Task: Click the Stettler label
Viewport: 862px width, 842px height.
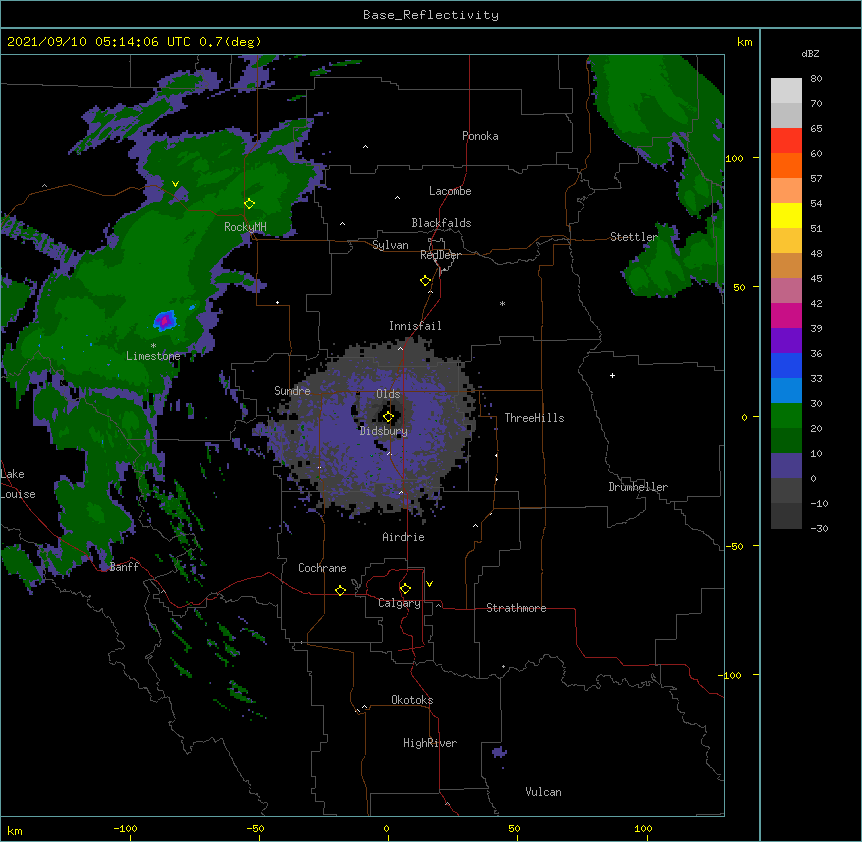Action: [634, 237]
